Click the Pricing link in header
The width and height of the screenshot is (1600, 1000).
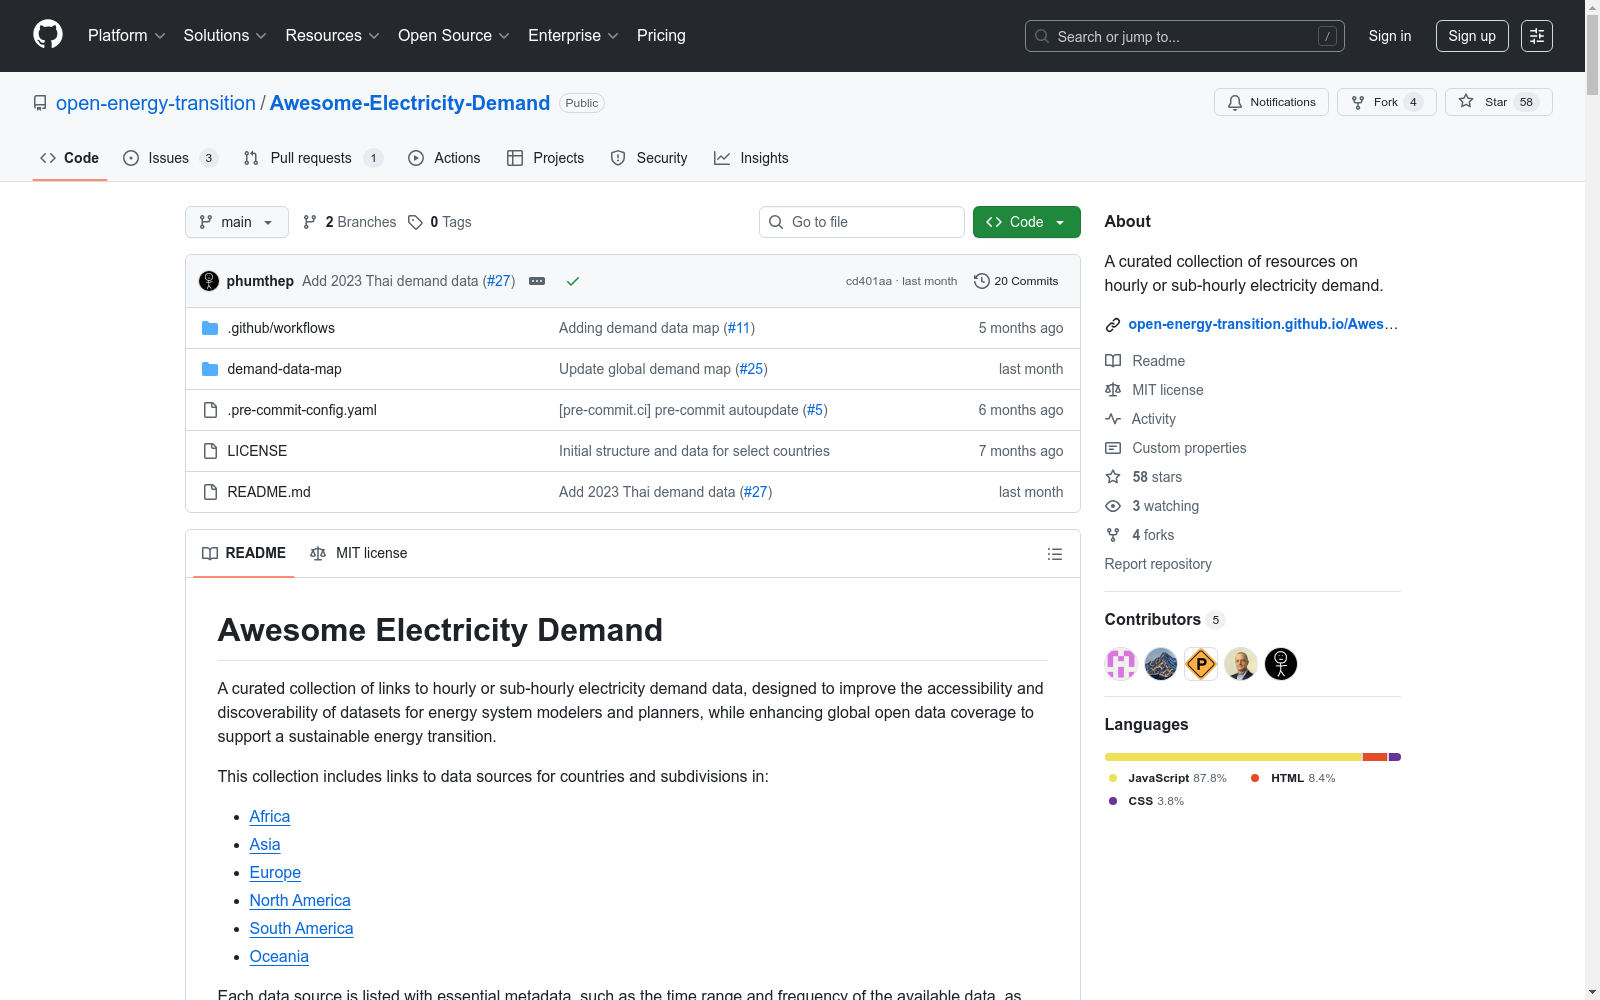tap(661, 35)
